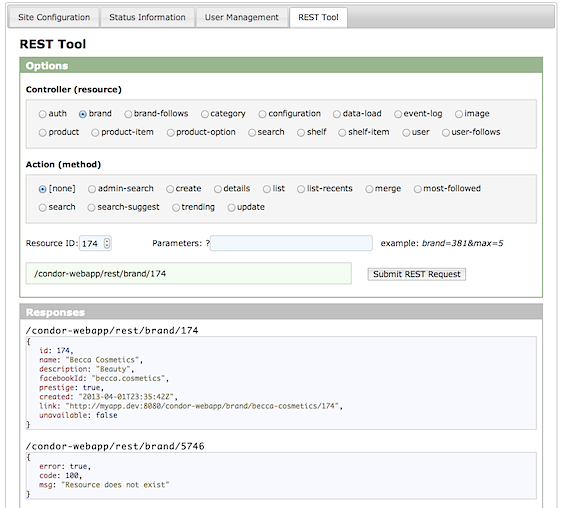563x508 pixels.
Task: Select the list action radio
Action: coord(266,189)
